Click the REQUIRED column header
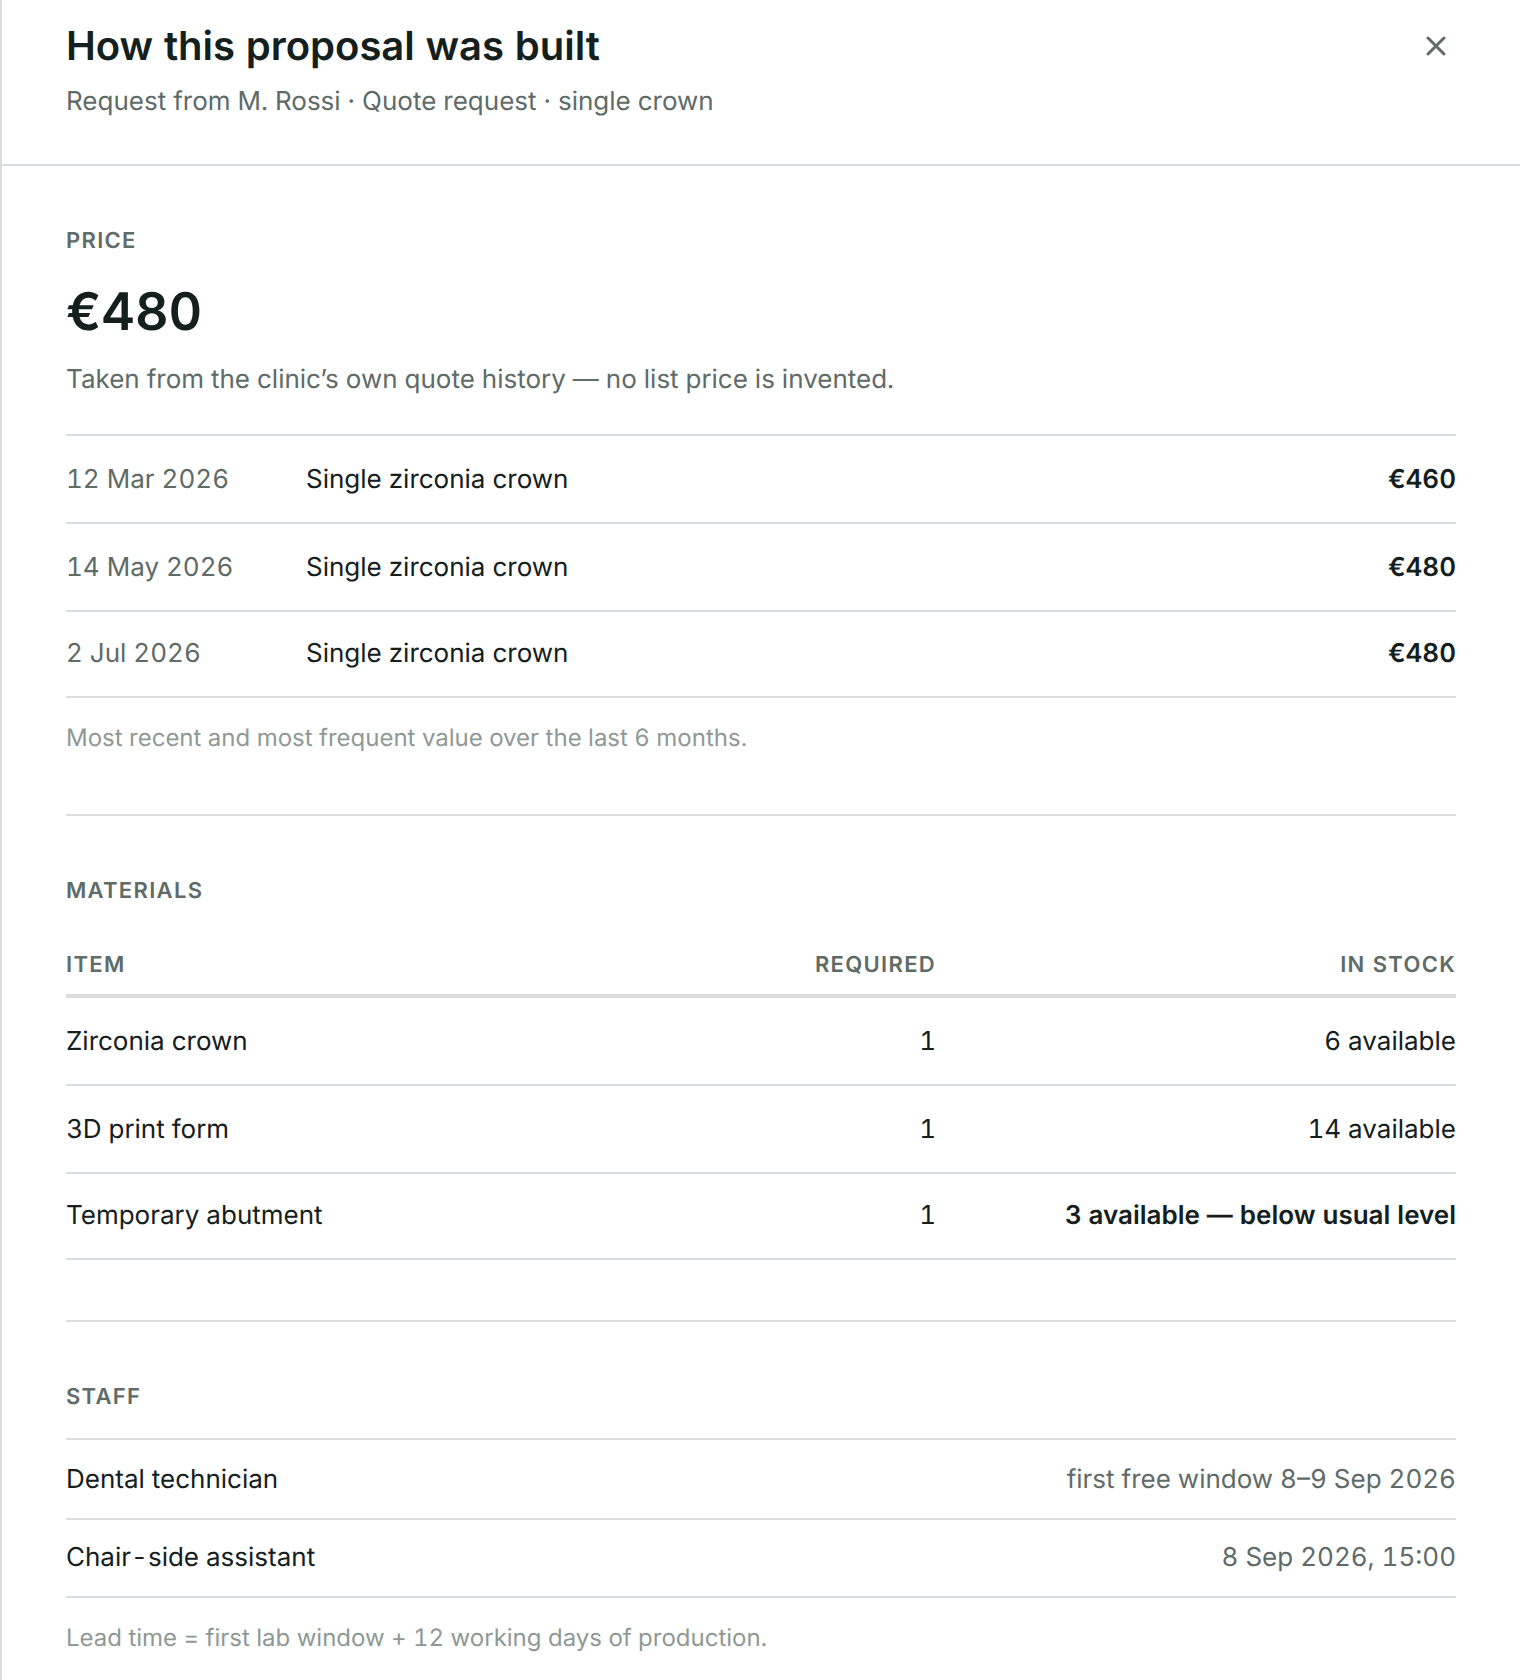The height and width of the screenshot is (1680, 1520). [874, 964]
